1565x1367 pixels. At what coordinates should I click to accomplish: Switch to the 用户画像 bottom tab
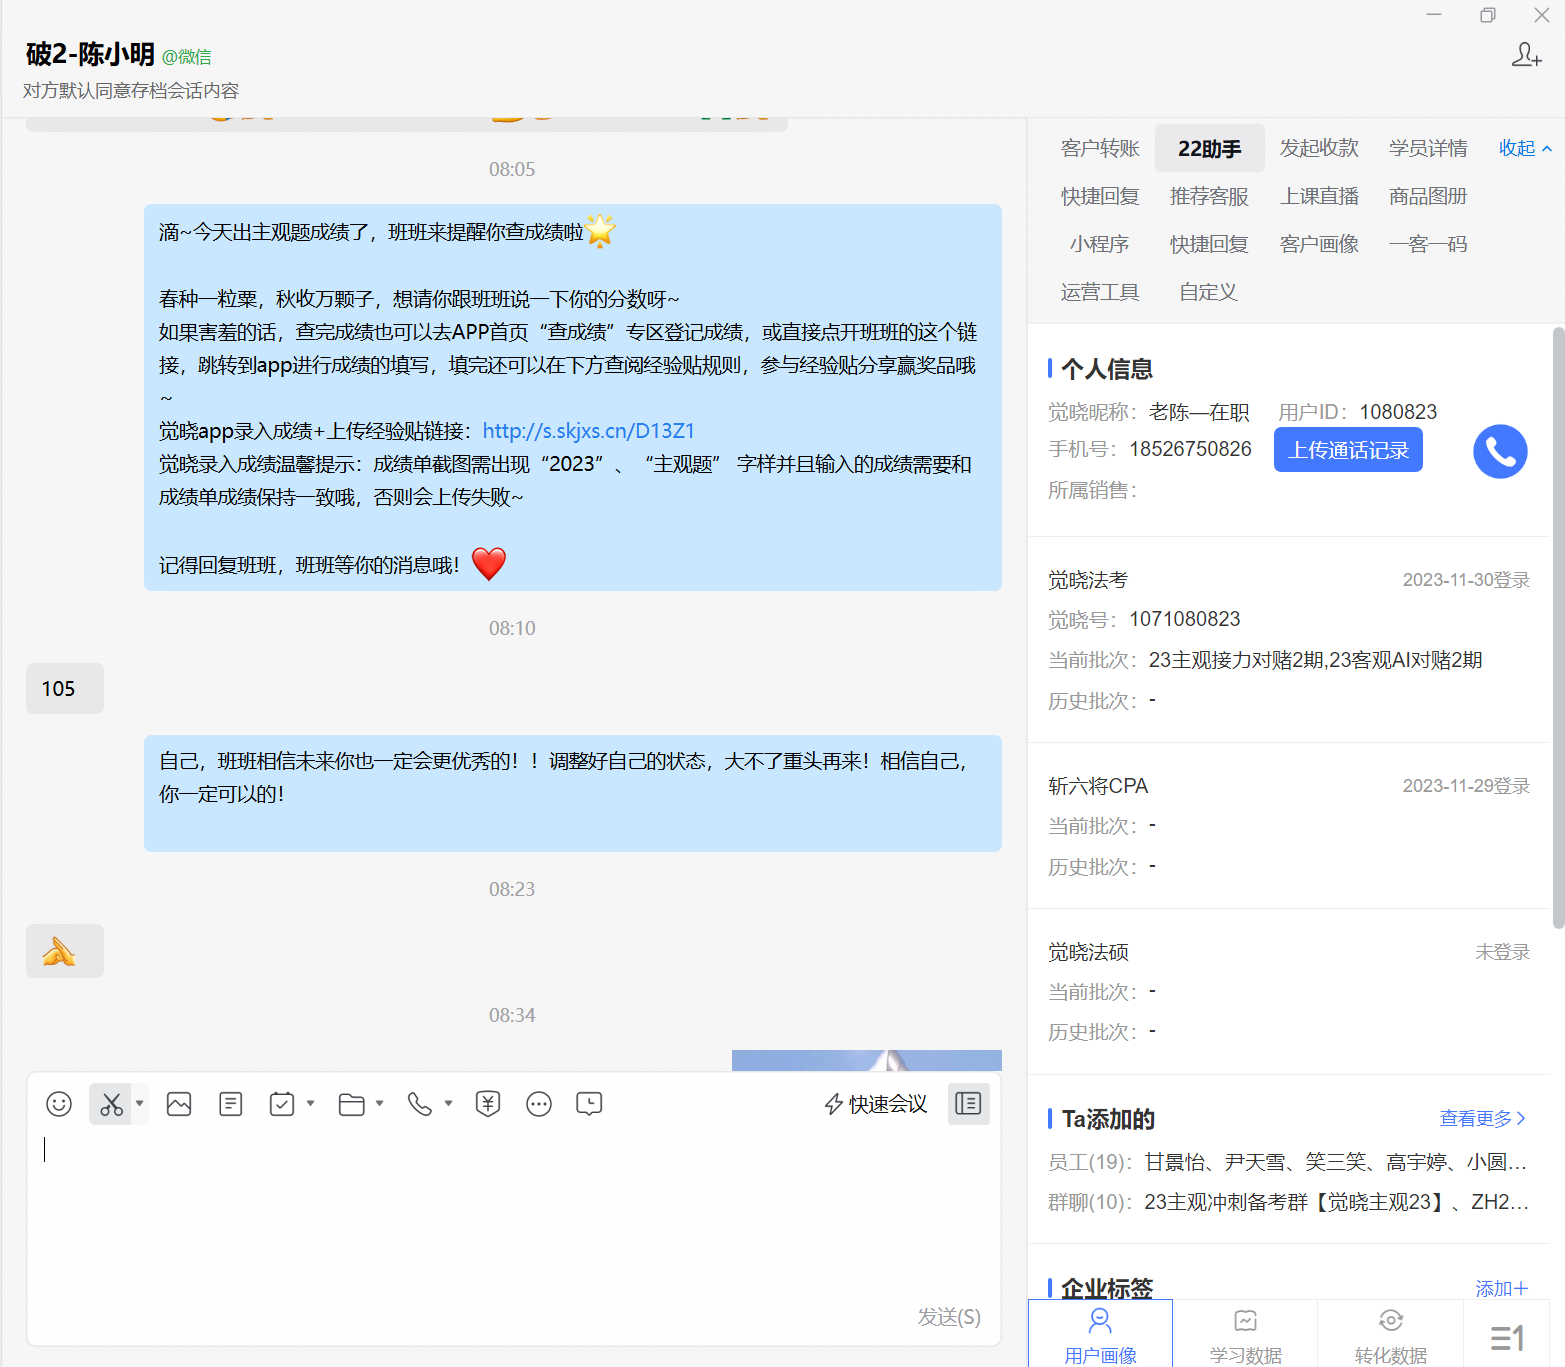[1100, 1335]
